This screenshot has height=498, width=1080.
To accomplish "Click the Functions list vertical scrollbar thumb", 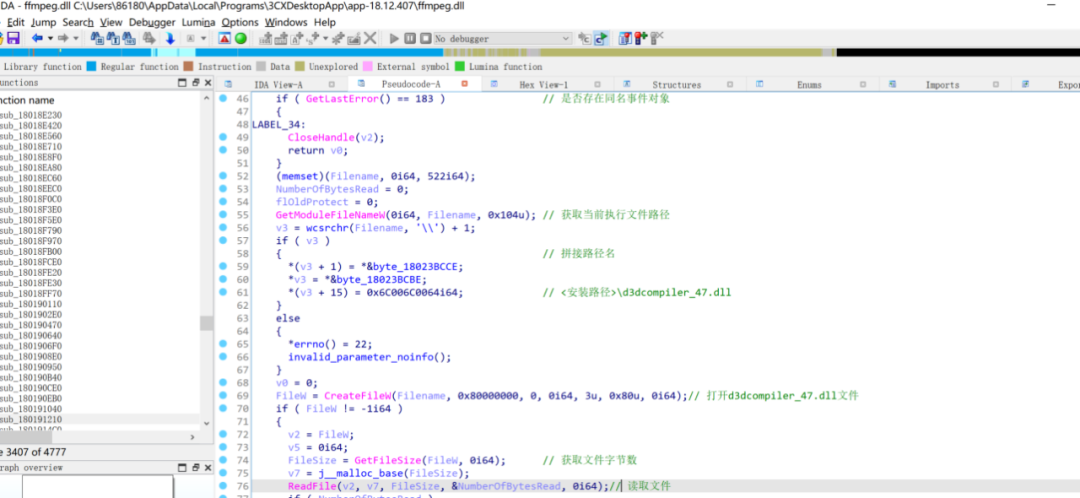I will tap(206, 323).
